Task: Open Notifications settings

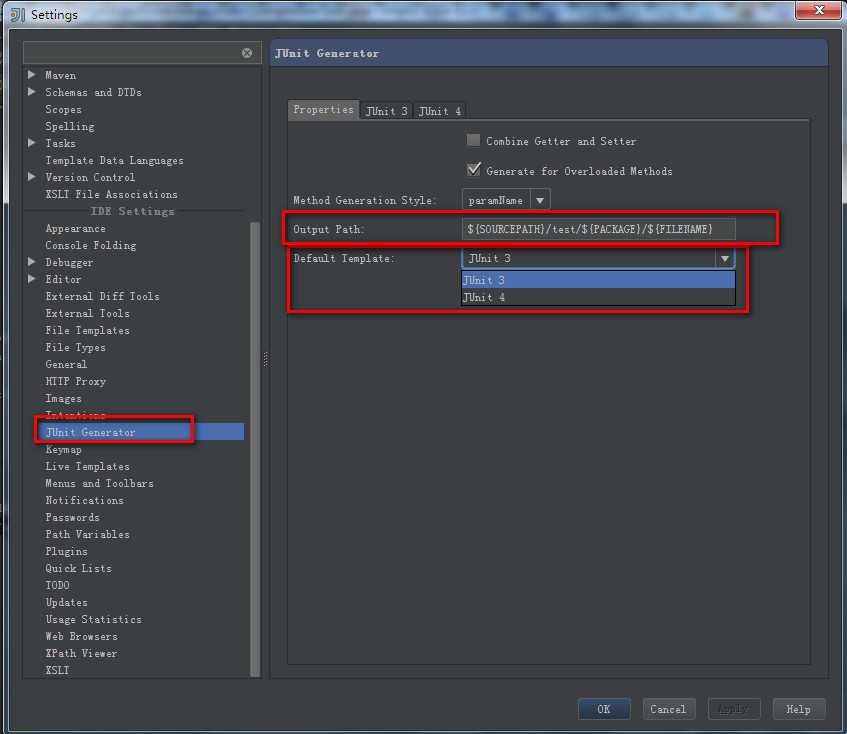Action: (x=85, y=500)
